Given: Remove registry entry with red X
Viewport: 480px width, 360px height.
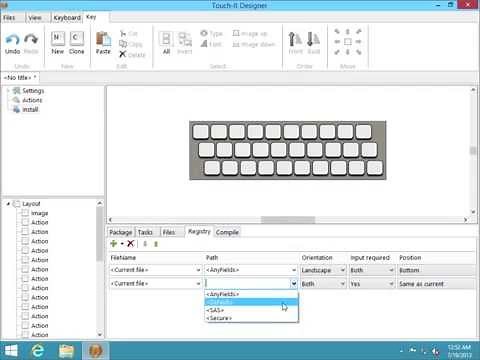Looking at the screenshot, I should click(130, 244).
